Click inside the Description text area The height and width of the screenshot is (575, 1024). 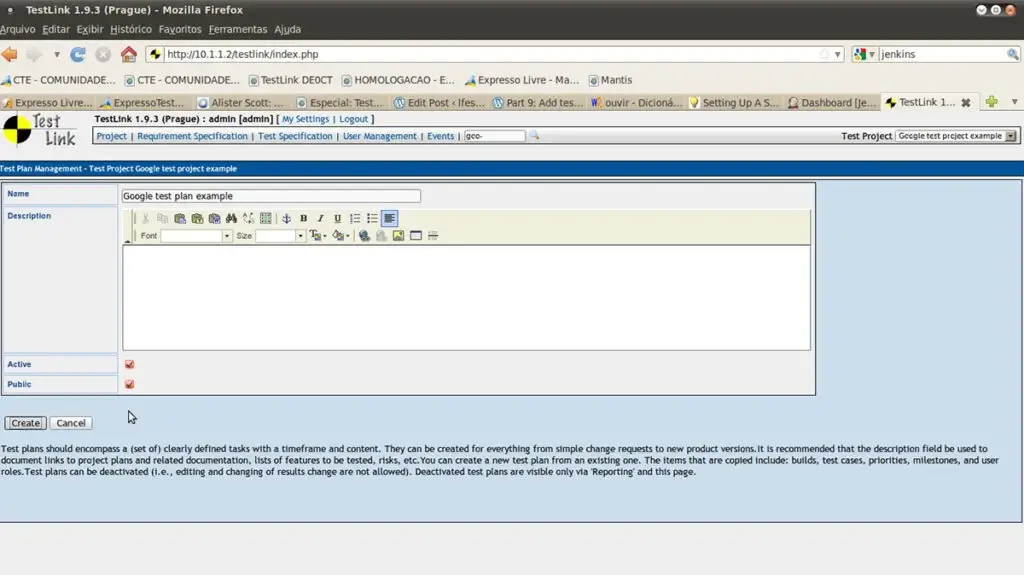(466, 298)
